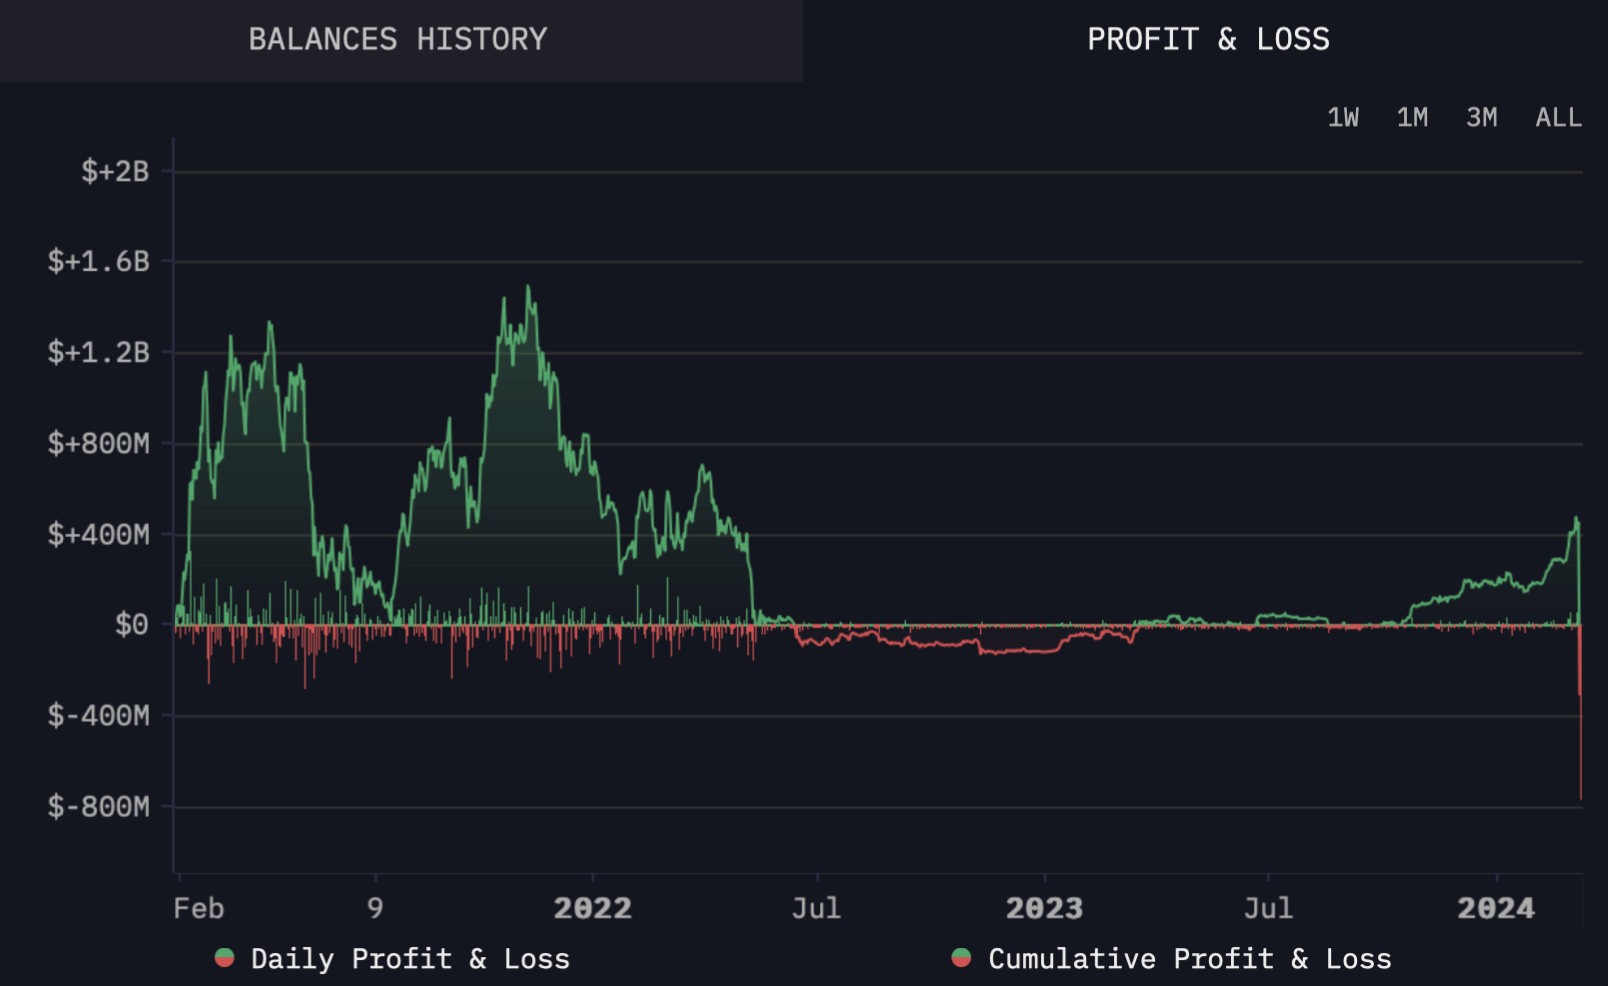Image resolution: width=1608 pixels, height=986 pixels.
Task: Choose the 1M time range
Action: pyautogui.click(x=1412, y=118)
